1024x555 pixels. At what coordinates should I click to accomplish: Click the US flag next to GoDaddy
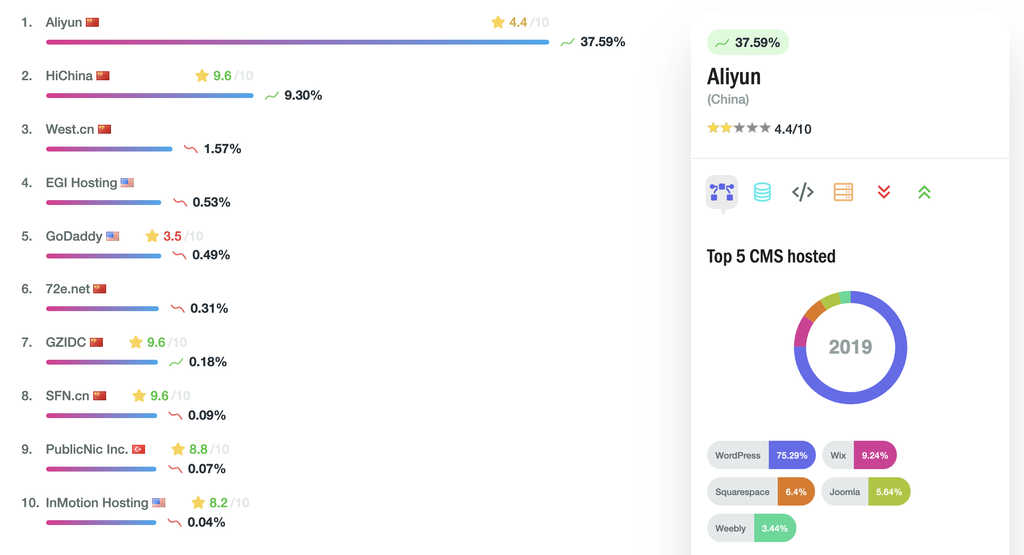pos(112,236)
